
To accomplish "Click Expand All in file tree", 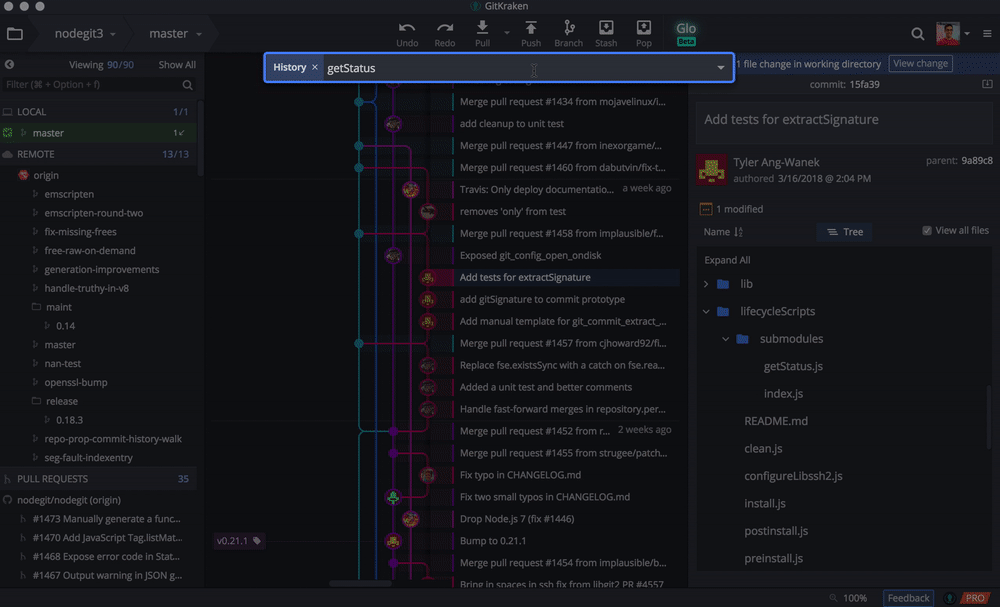I will [727, 260].
